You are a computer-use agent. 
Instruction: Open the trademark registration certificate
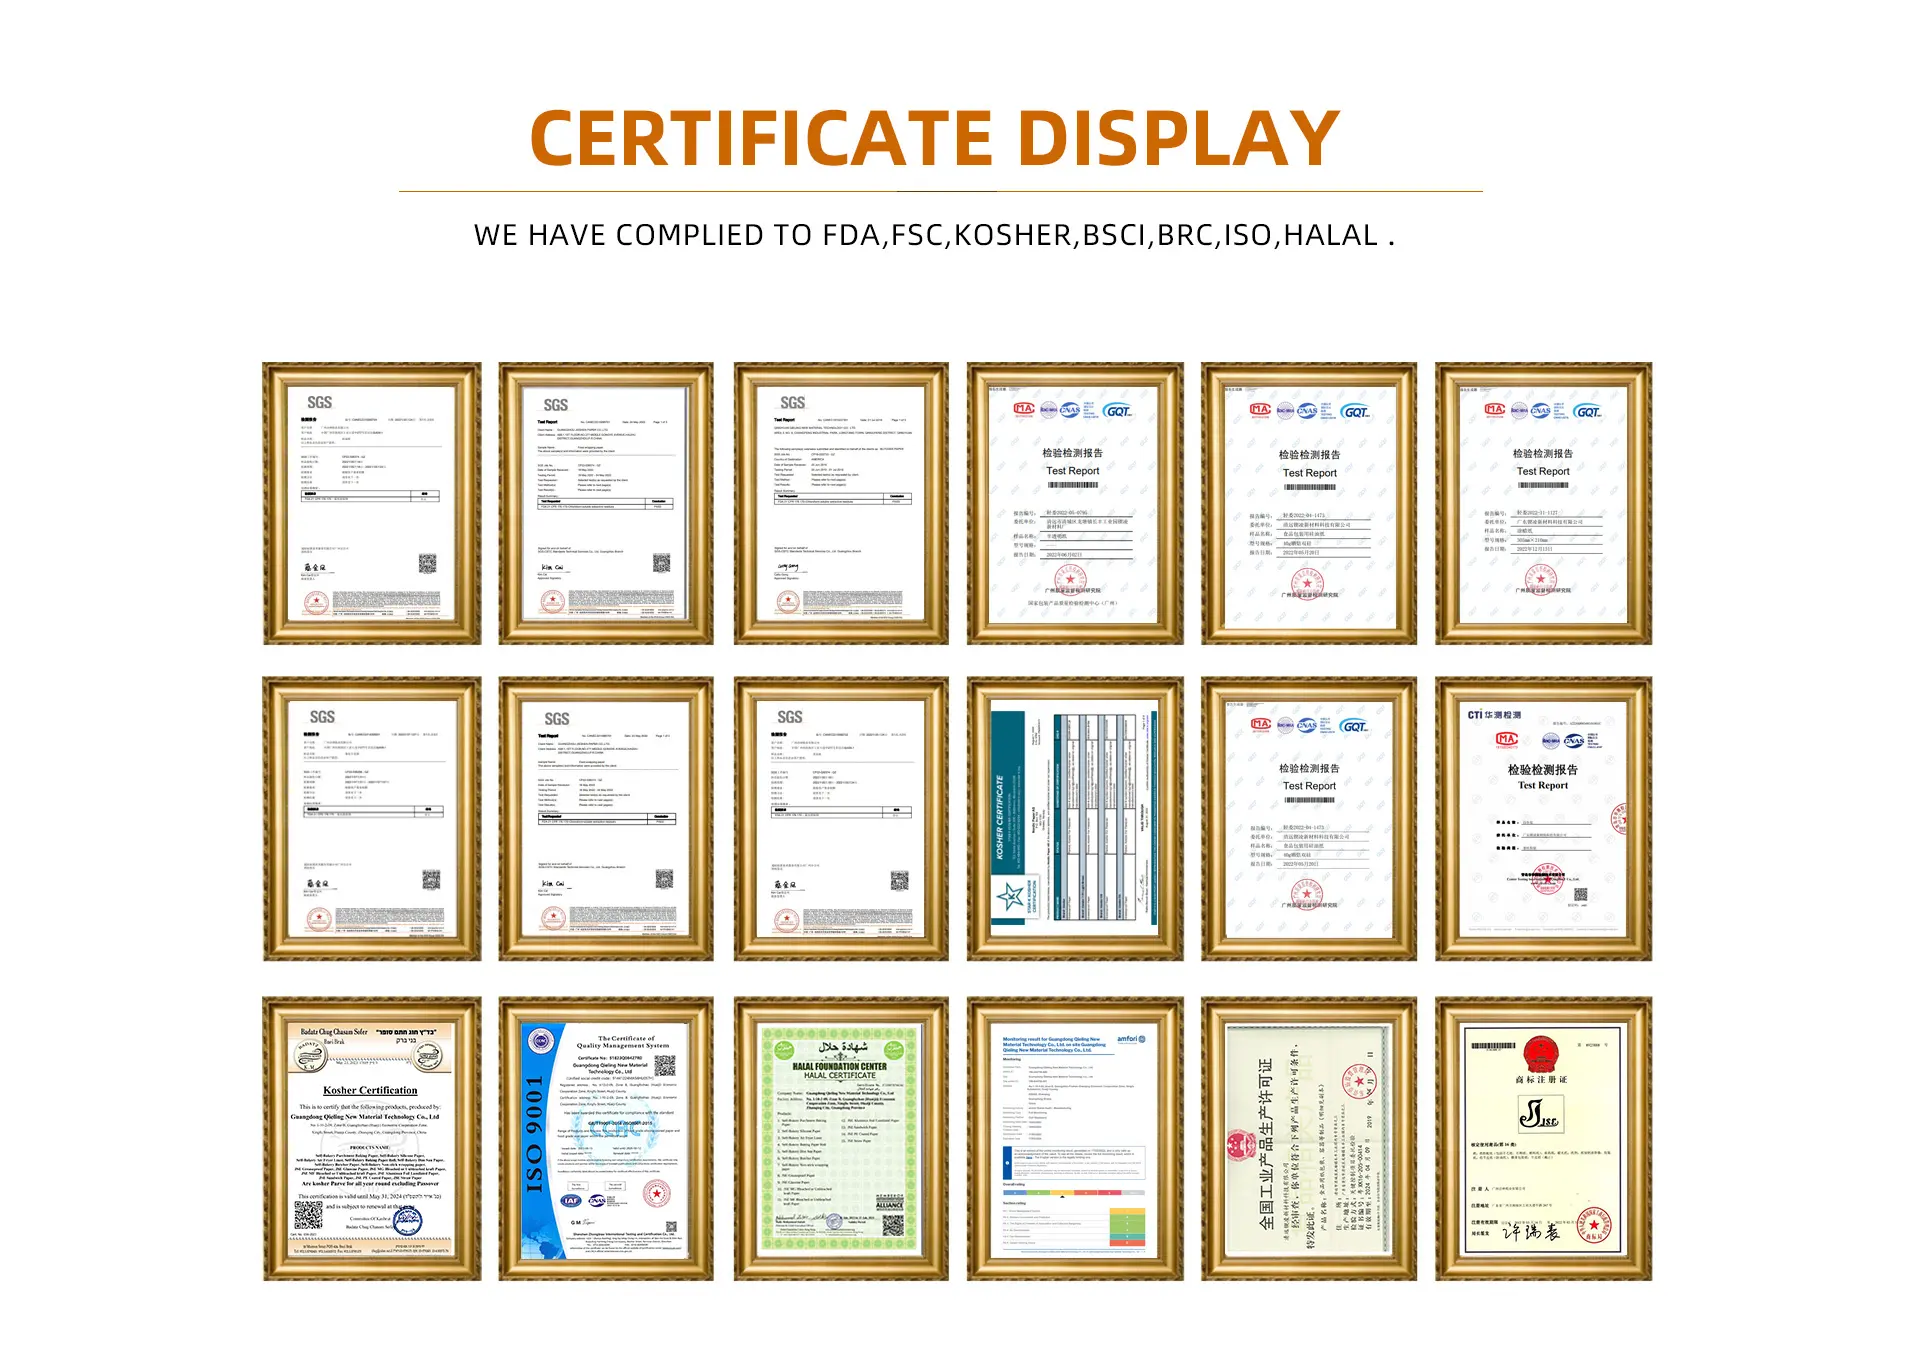[x=1543, y=1138]
